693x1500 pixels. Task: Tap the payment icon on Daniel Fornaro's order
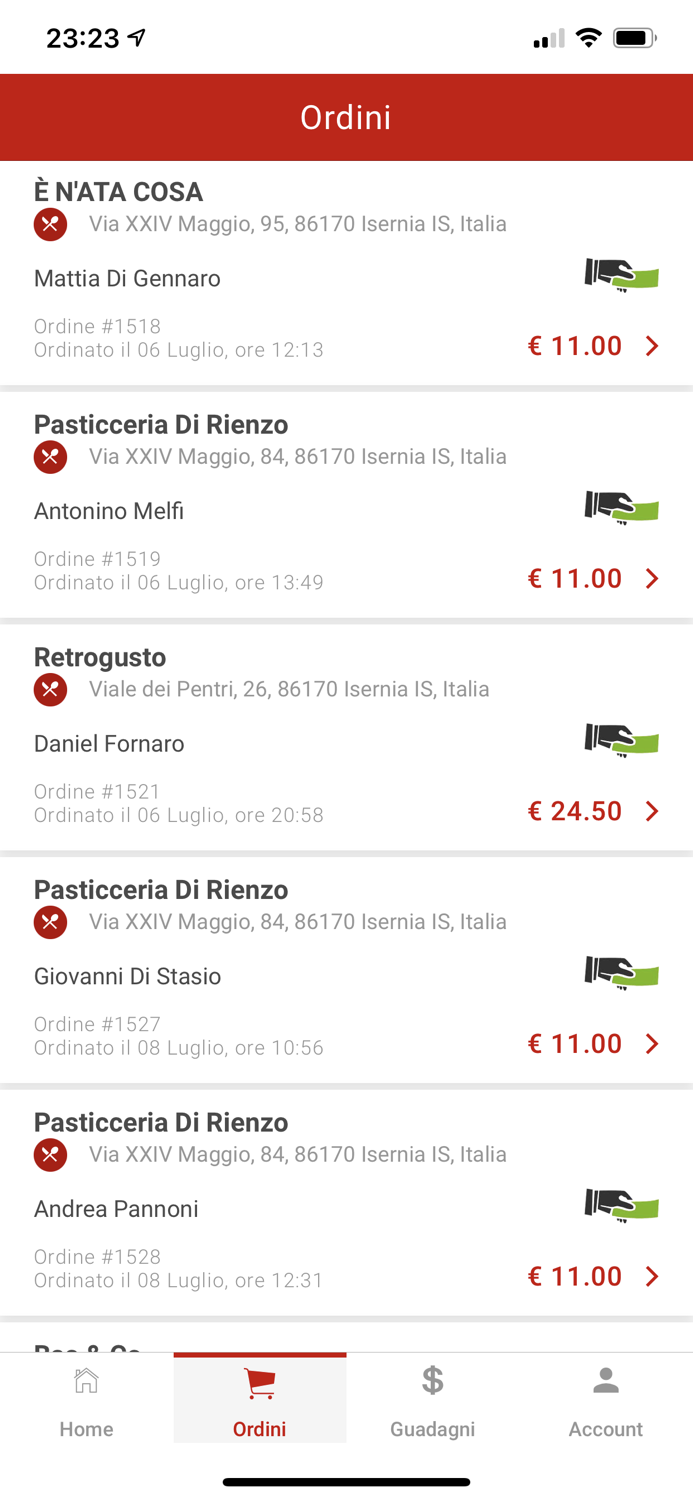point(622,739)
